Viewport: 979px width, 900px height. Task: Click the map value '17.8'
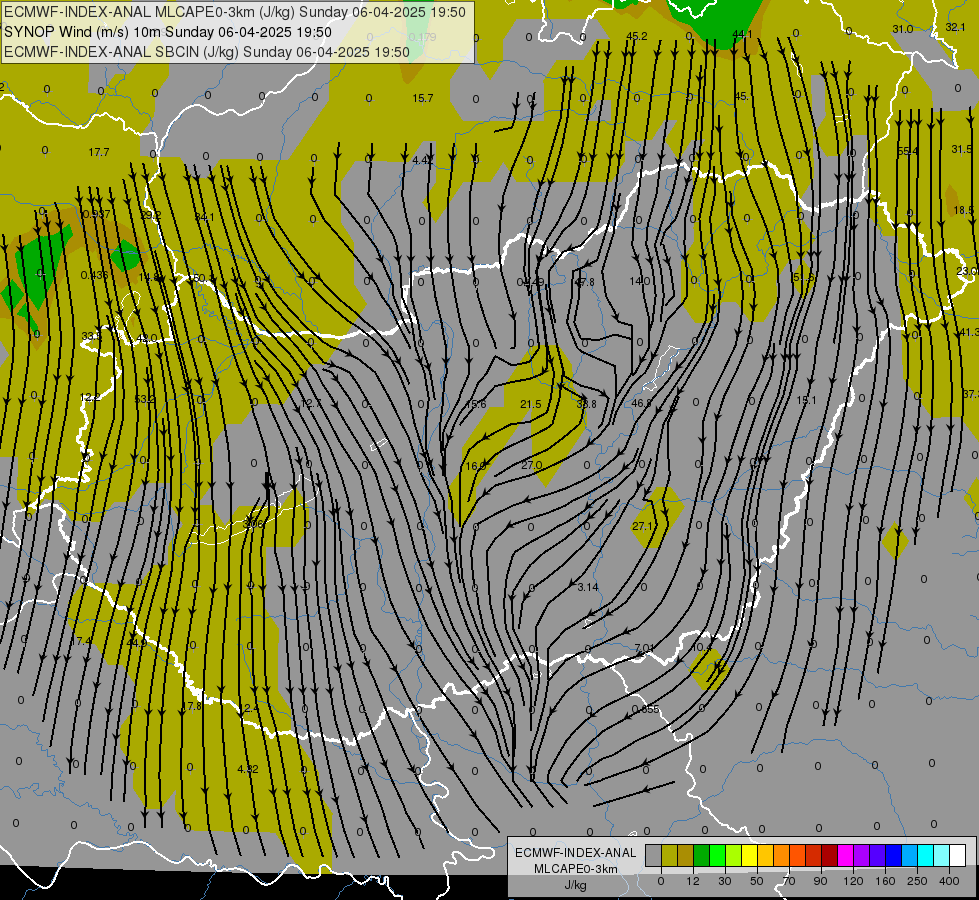tap(192, 706)
